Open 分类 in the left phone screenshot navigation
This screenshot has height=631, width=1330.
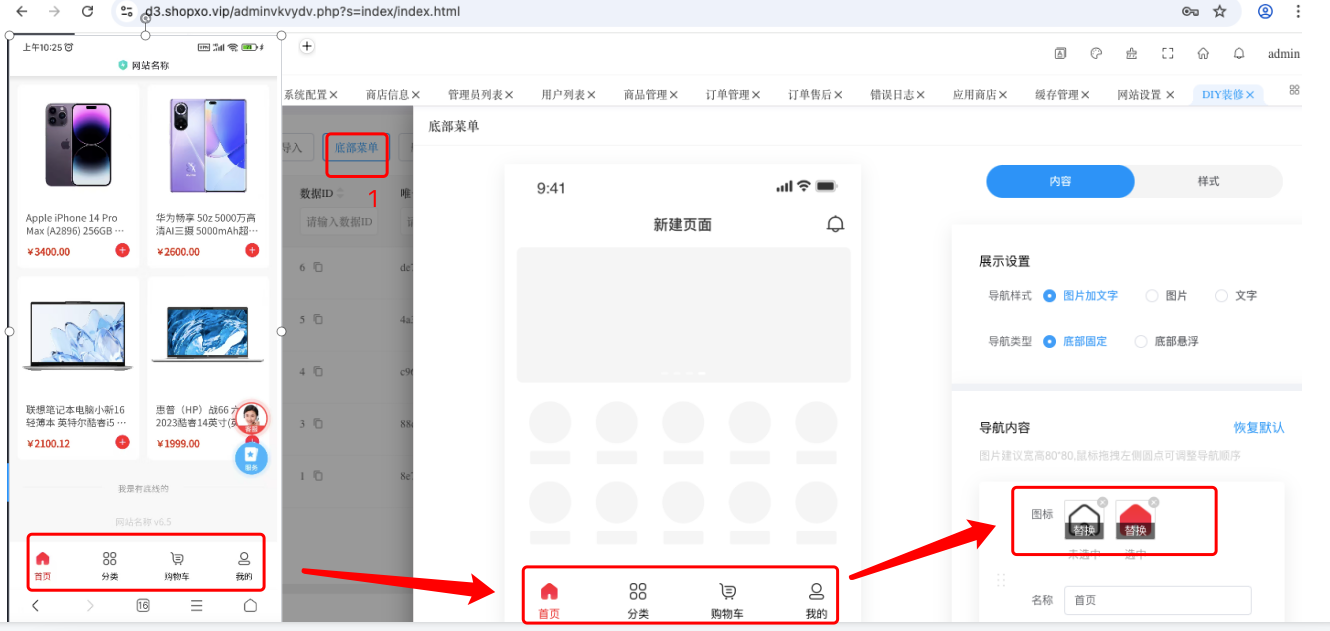(110, 566)
